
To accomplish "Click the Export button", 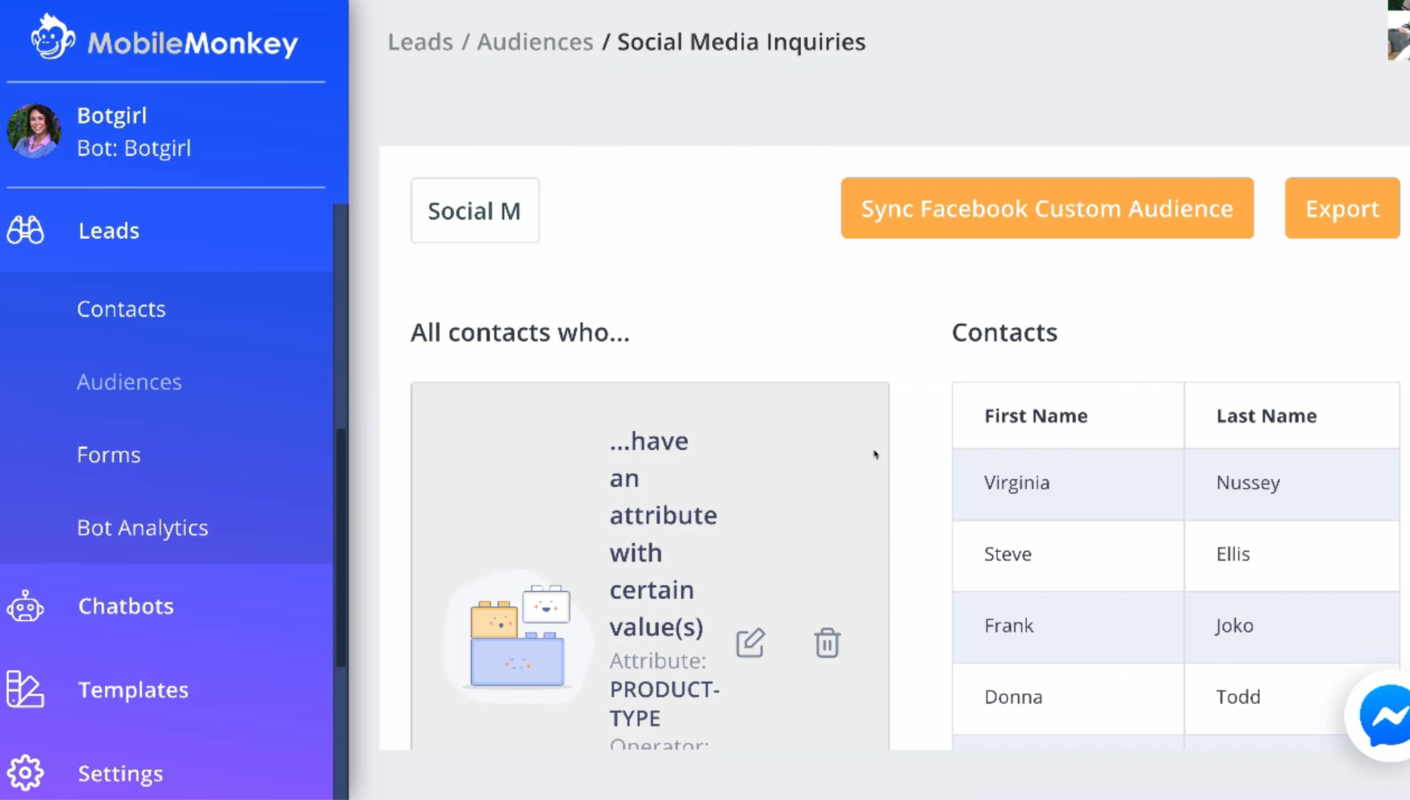I will coord(1342,208).
